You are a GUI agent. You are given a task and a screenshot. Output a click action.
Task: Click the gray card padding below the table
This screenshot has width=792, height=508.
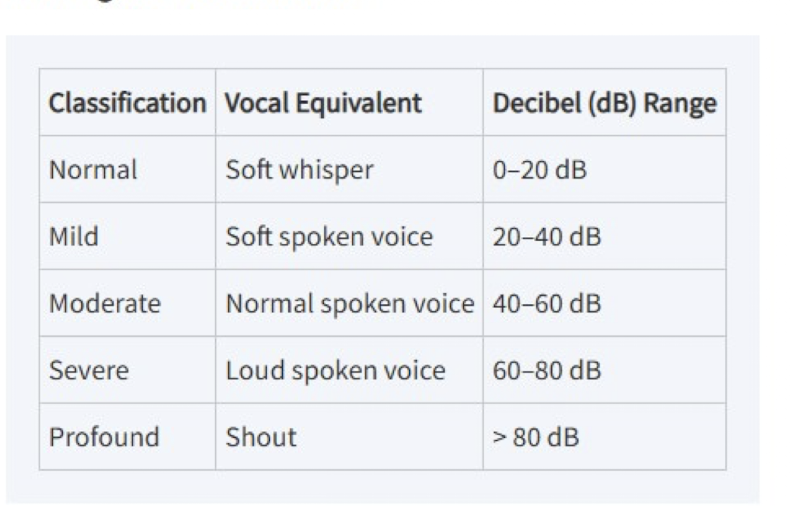point(380,486)
